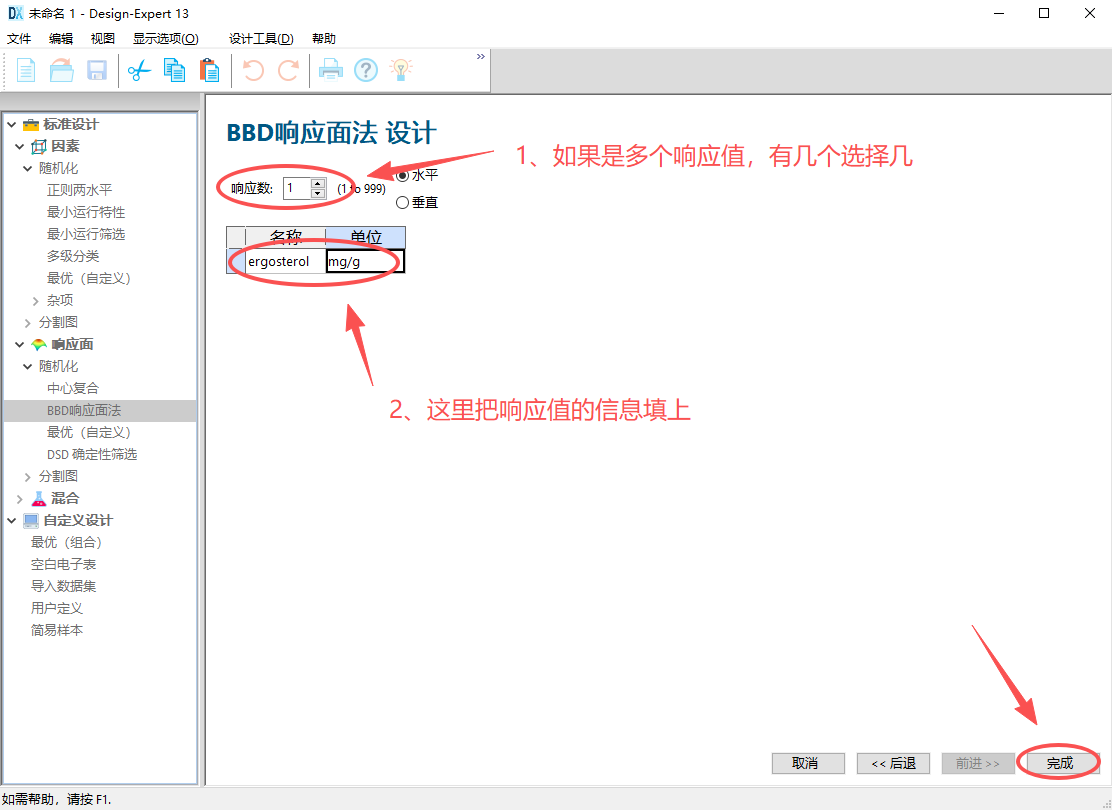Click the Undo arrow icon
Viewport: 1112px width, 810px height.
coord(253,70)
